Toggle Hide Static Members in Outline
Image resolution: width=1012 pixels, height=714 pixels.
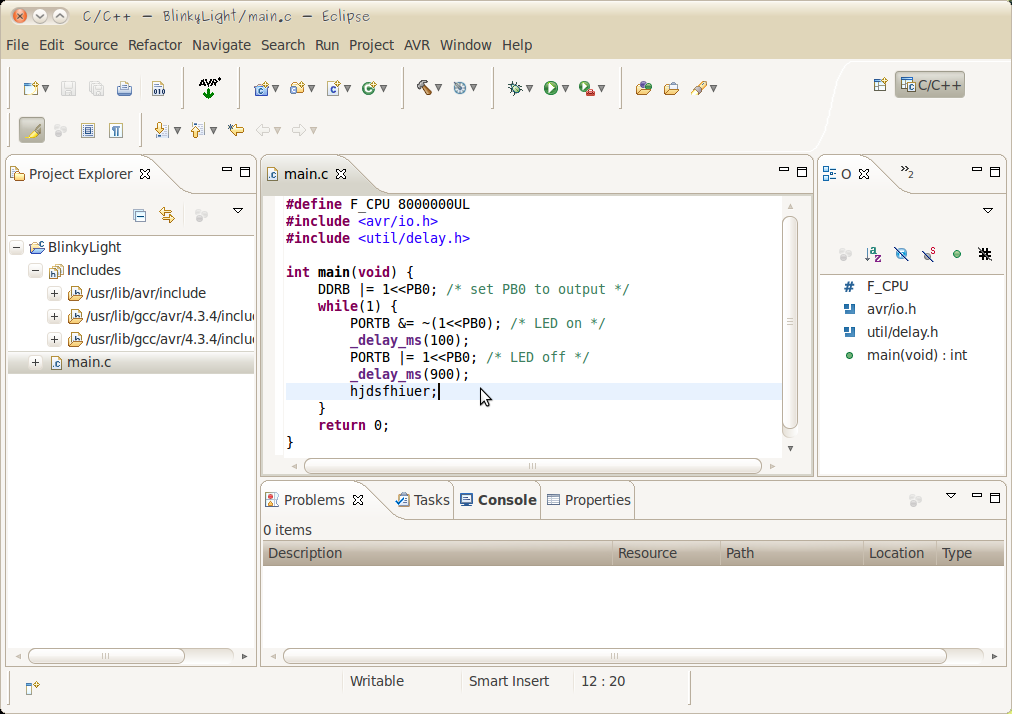[928, 254]
